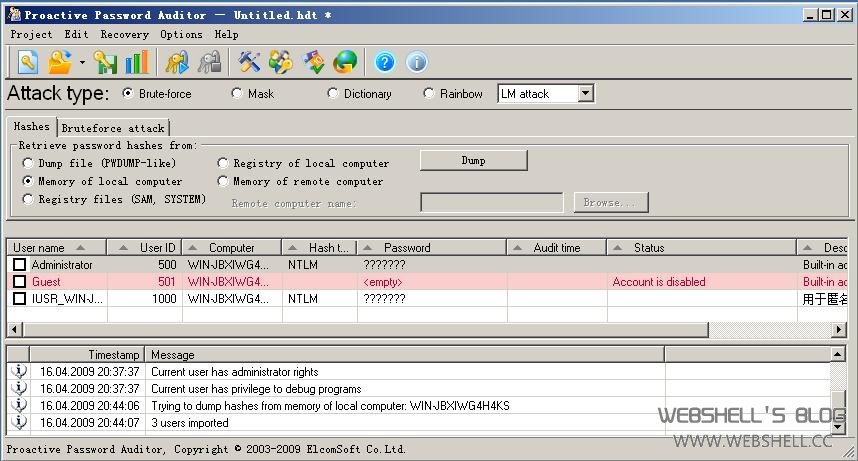Open the Options menu
This screenshot has height=461, width=858.
(x=181, y=34)
